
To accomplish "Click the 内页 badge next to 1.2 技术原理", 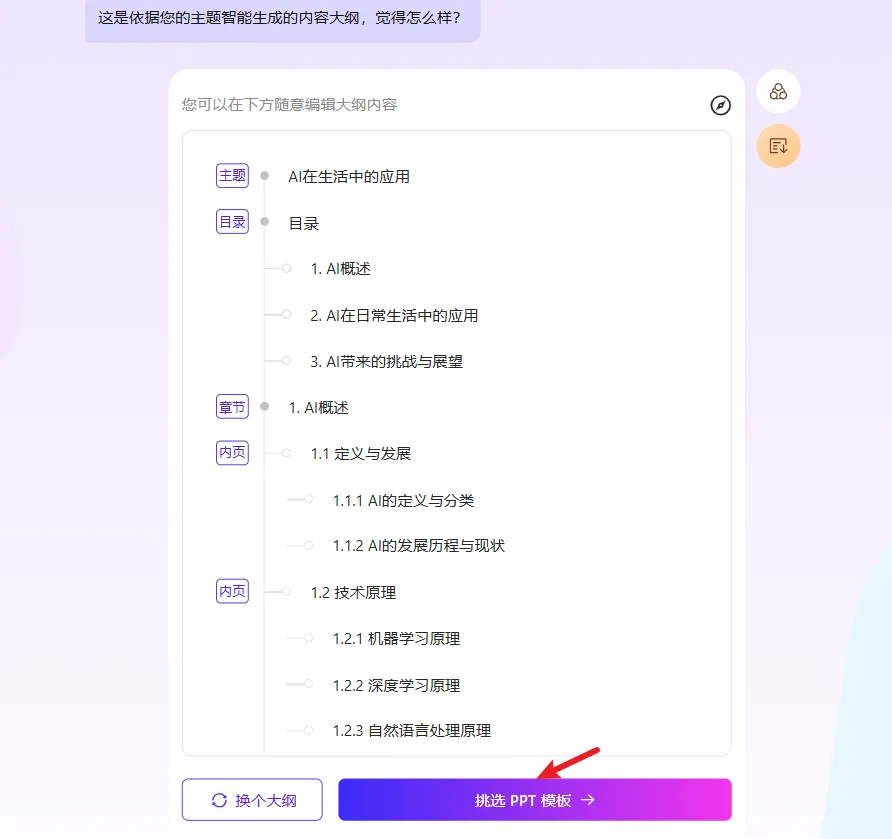I will click(231, 591).
